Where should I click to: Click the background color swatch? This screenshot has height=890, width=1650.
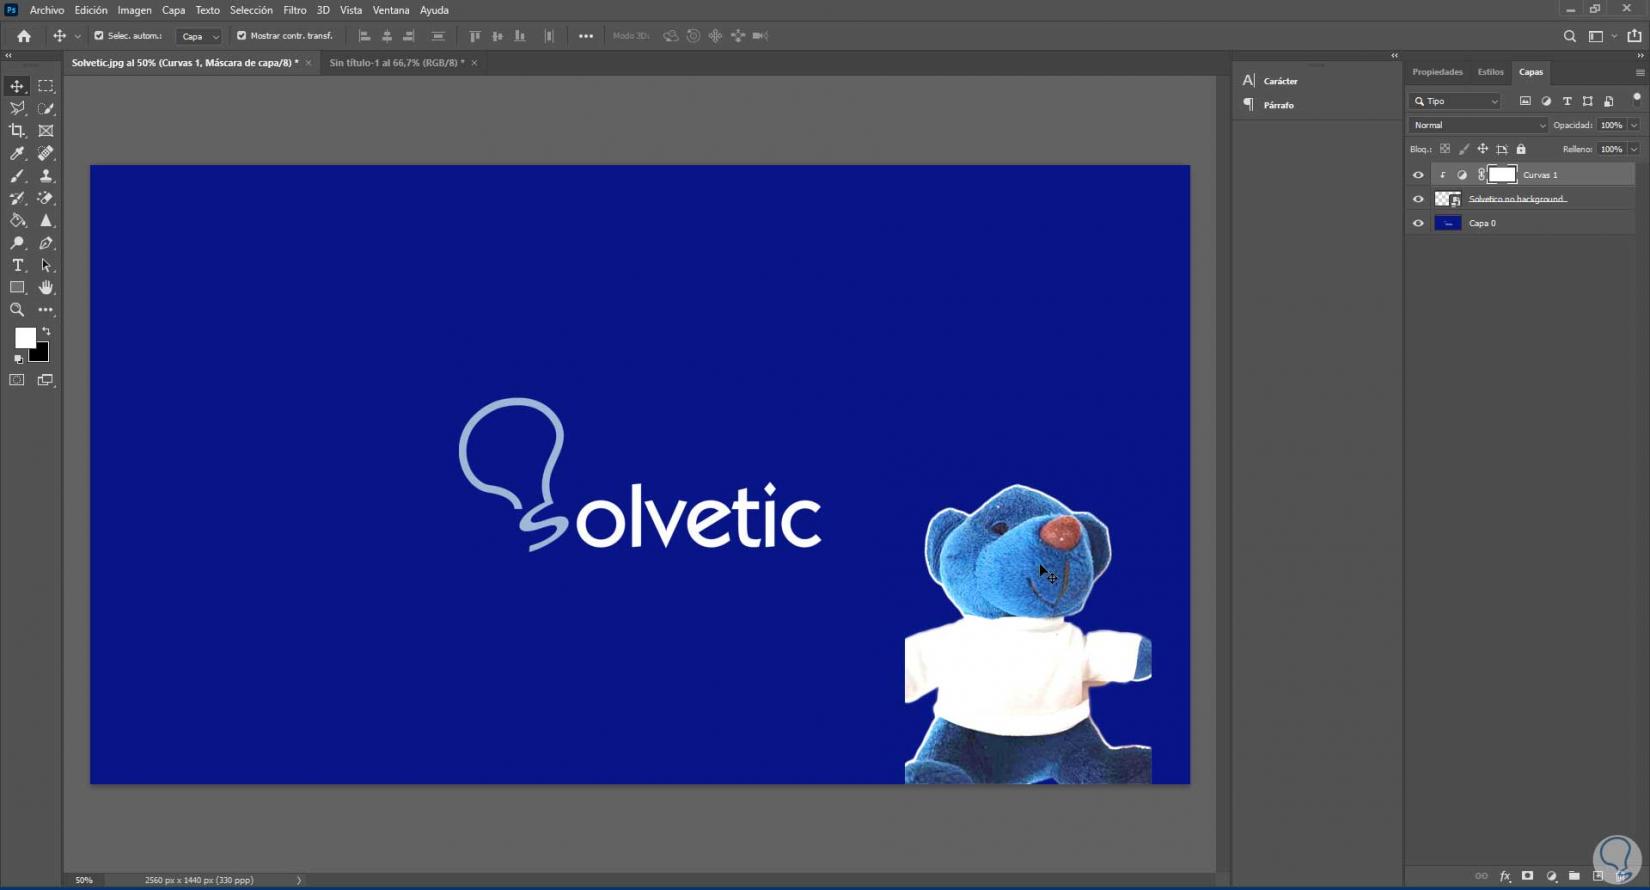point(40,353)
